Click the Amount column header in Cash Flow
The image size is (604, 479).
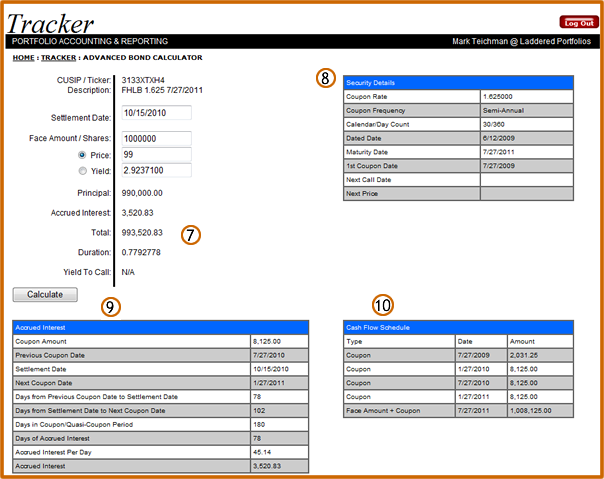540,341
